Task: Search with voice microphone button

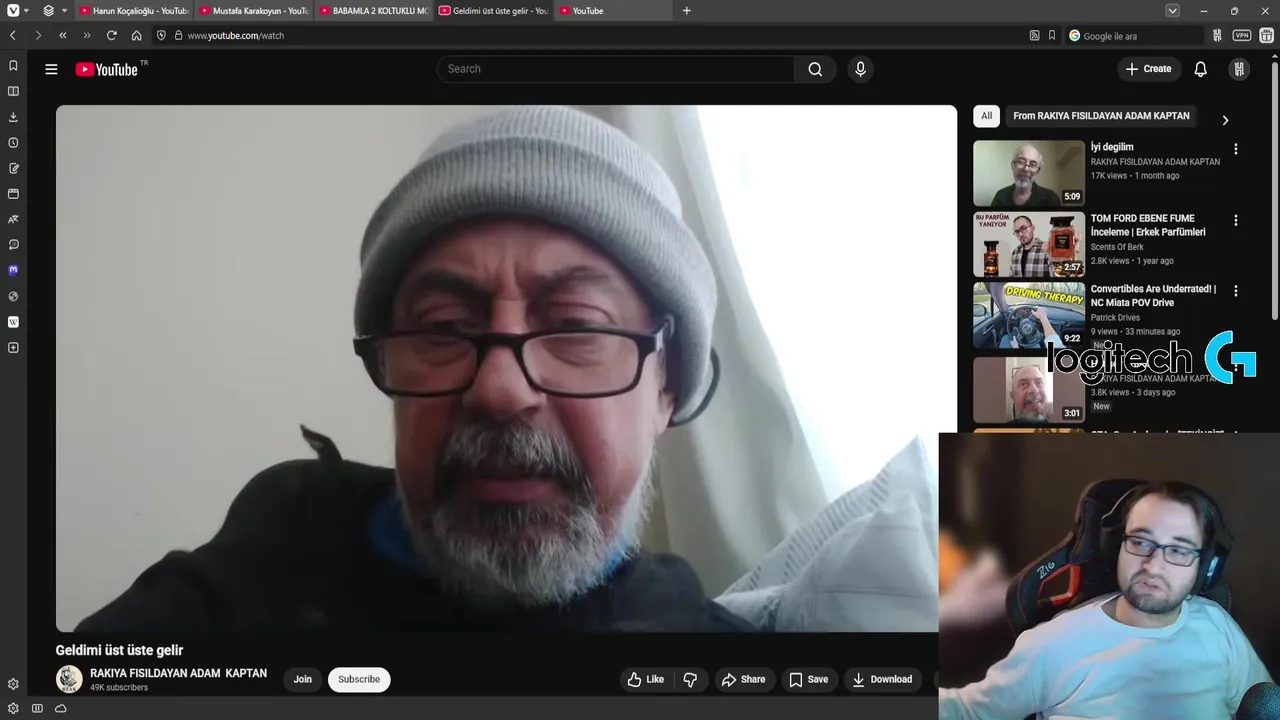Action: coord(860,69)
